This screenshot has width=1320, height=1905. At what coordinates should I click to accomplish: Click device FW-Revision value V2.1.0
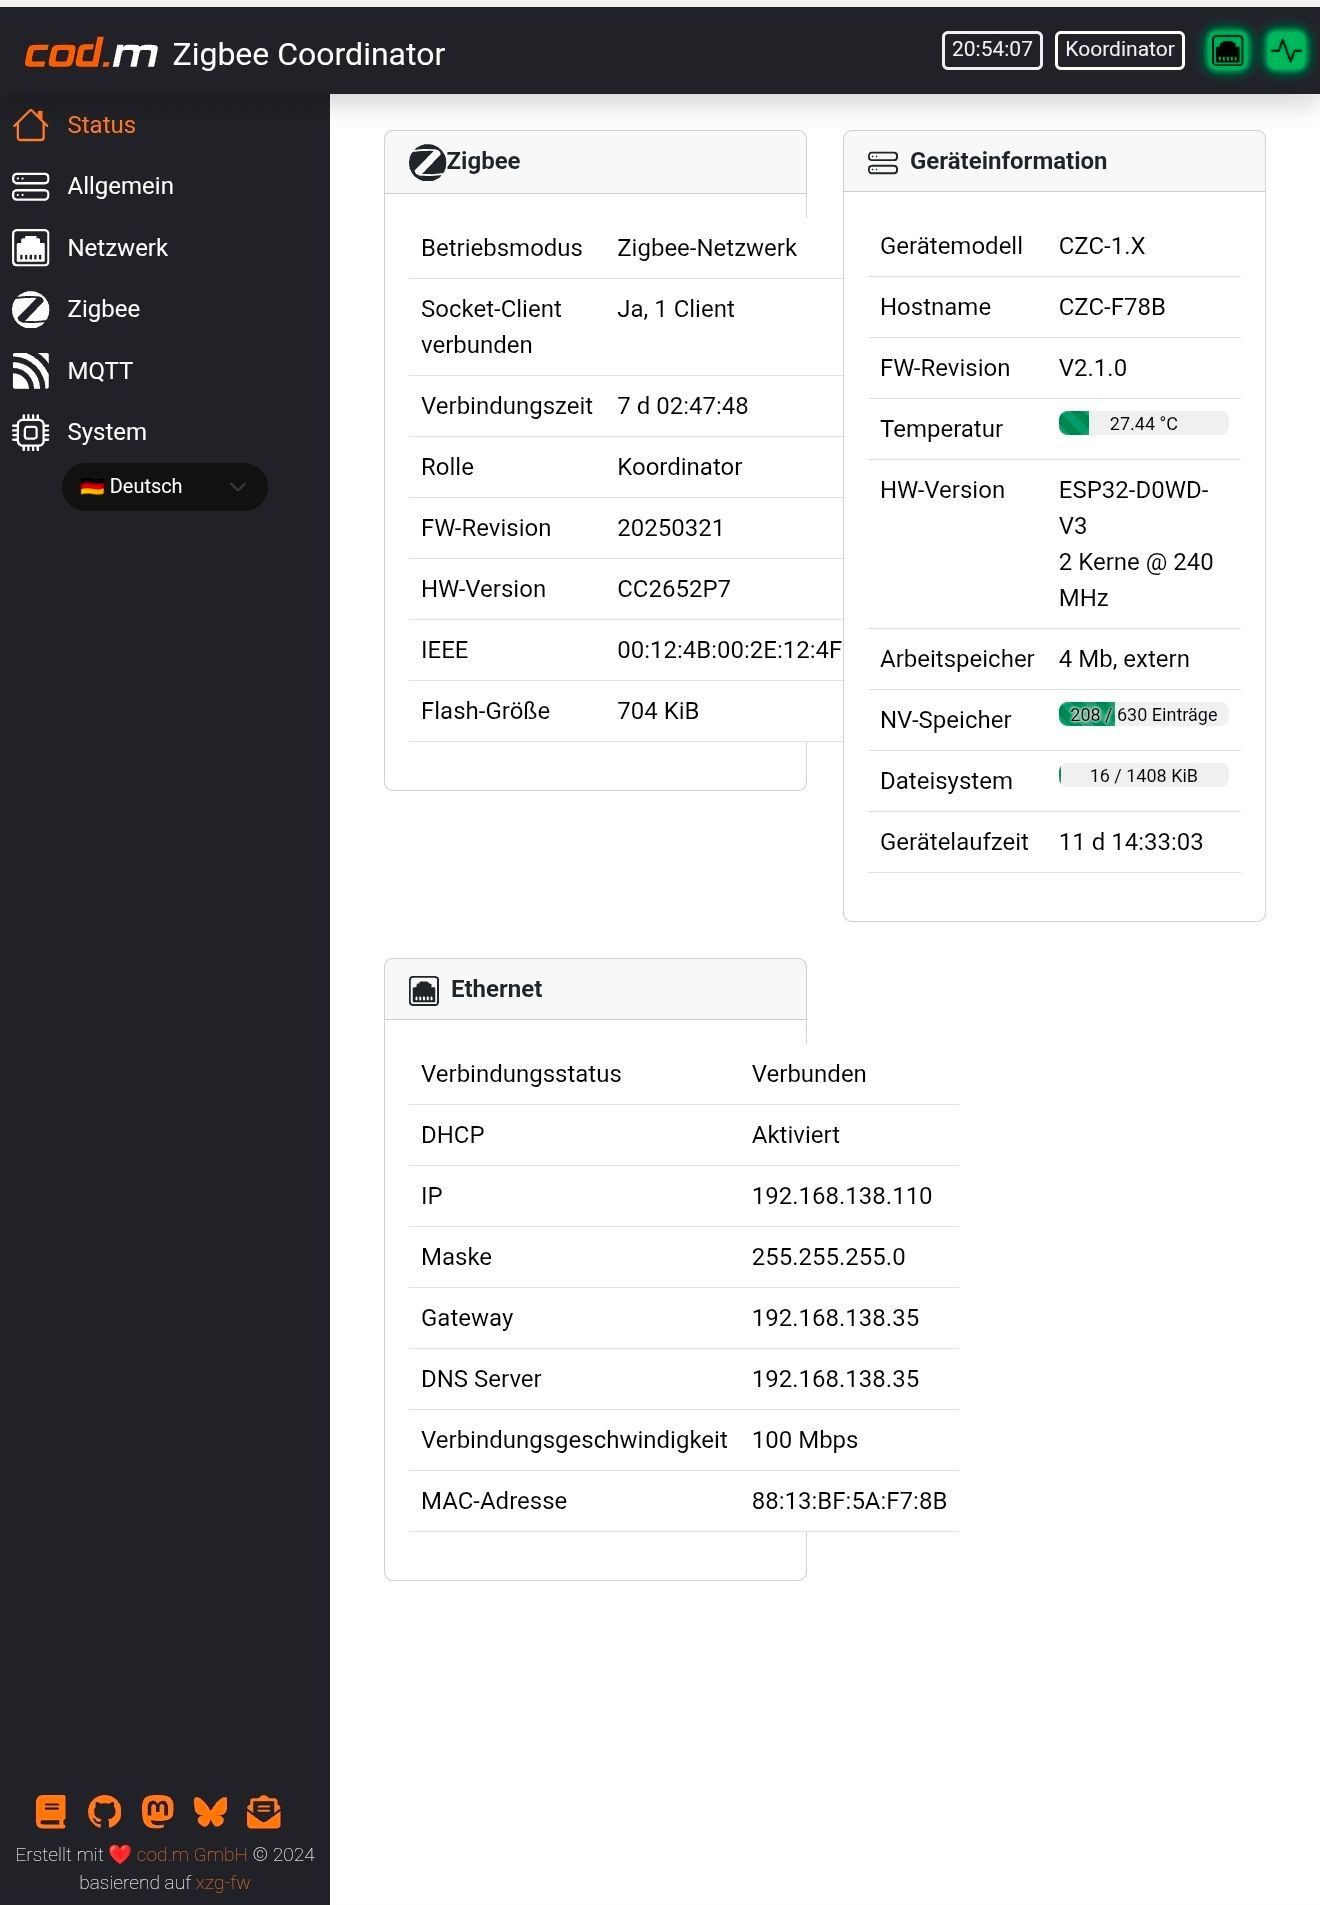tap(1093, 368)
